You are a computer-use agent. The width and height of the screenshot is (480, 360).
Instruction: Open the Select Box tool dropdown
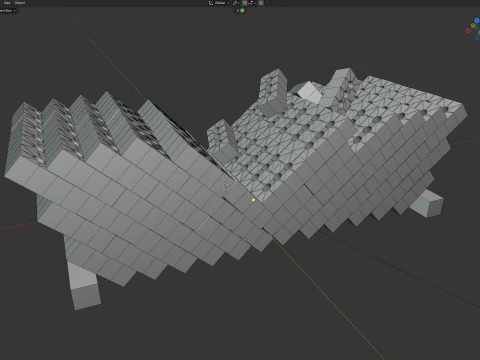click(7, 11)
